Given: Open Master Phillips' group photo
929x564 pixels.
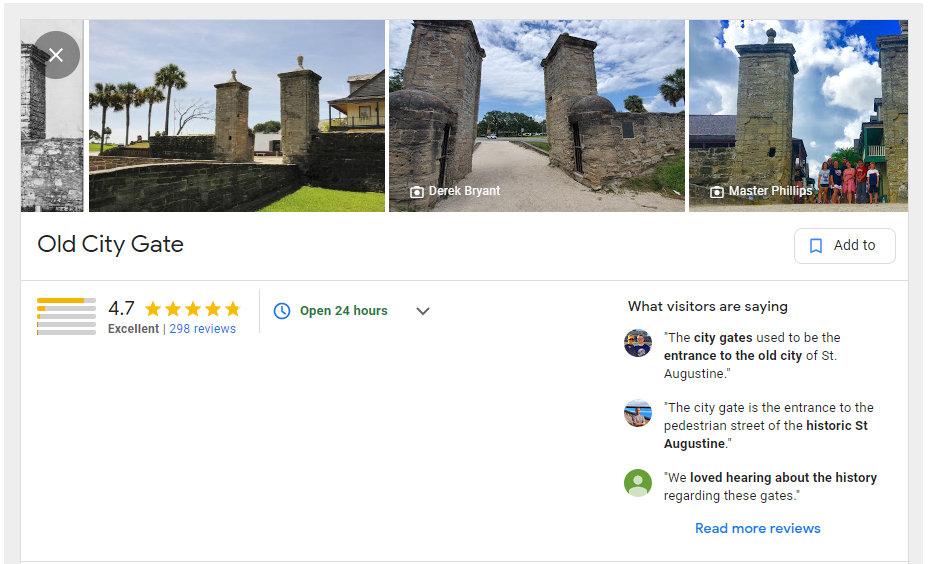Looking at the screenshot, I should click(x=799, y=116).
